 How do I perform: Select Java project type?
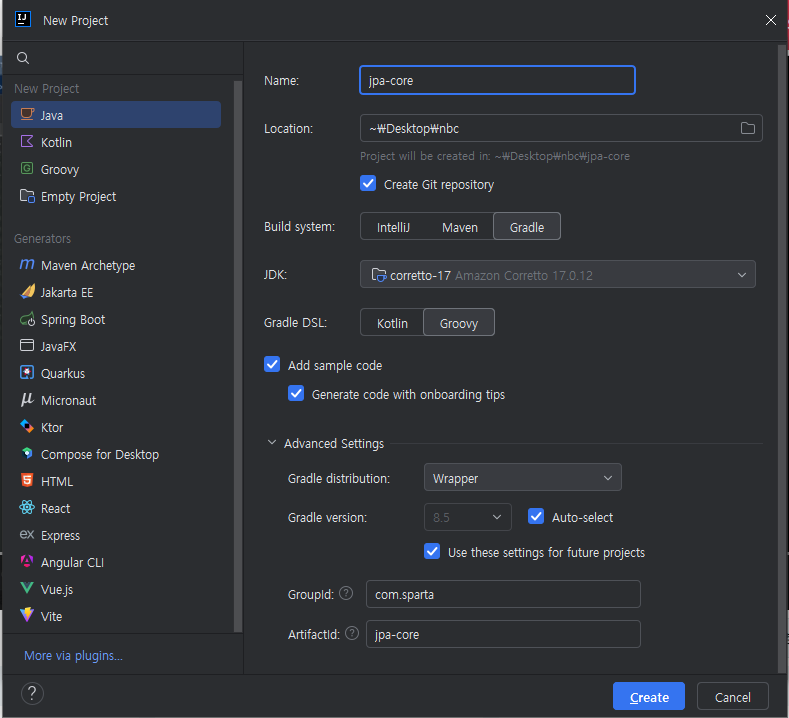click(116, 115)
